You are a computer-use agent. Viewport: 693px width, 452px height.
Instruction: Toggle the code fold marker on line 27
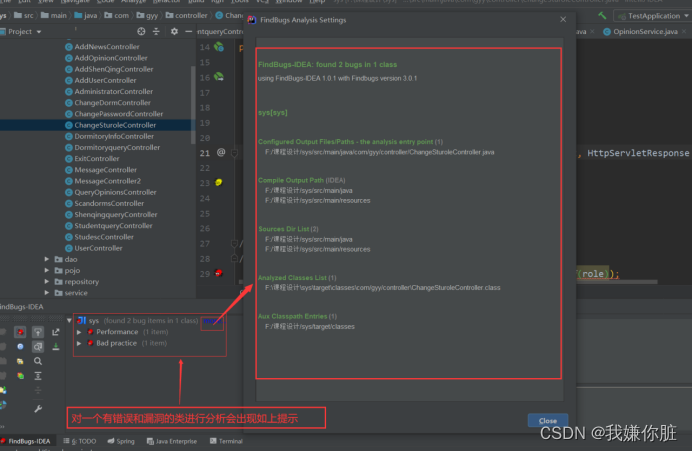pos(235,243)
